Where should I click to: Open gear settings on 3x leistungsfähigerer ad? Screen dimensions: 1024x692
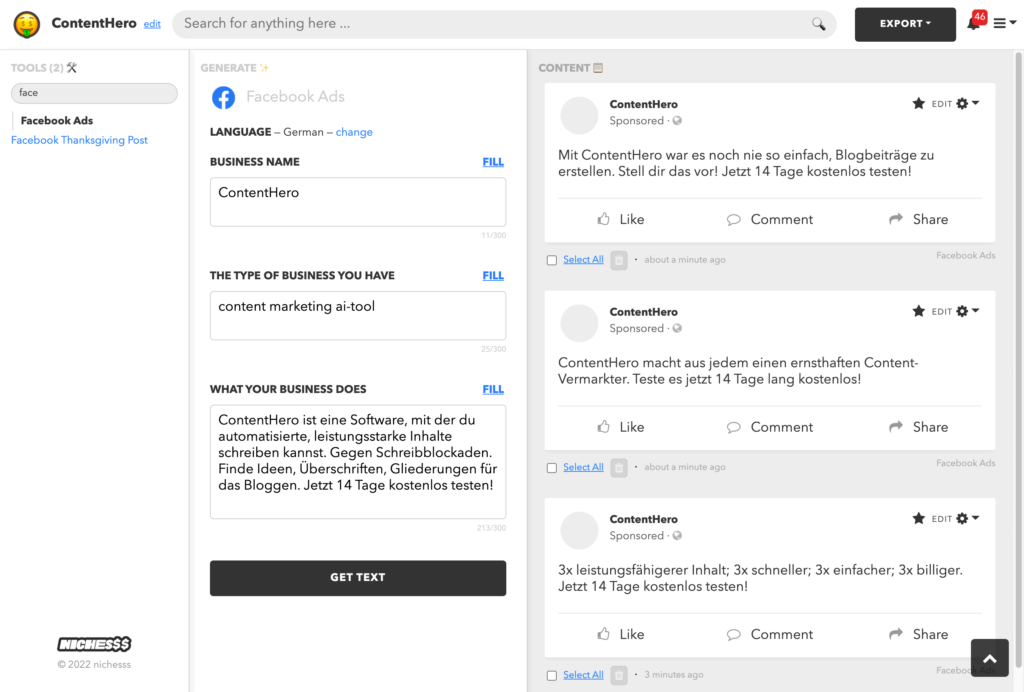[x=962, y=519]
